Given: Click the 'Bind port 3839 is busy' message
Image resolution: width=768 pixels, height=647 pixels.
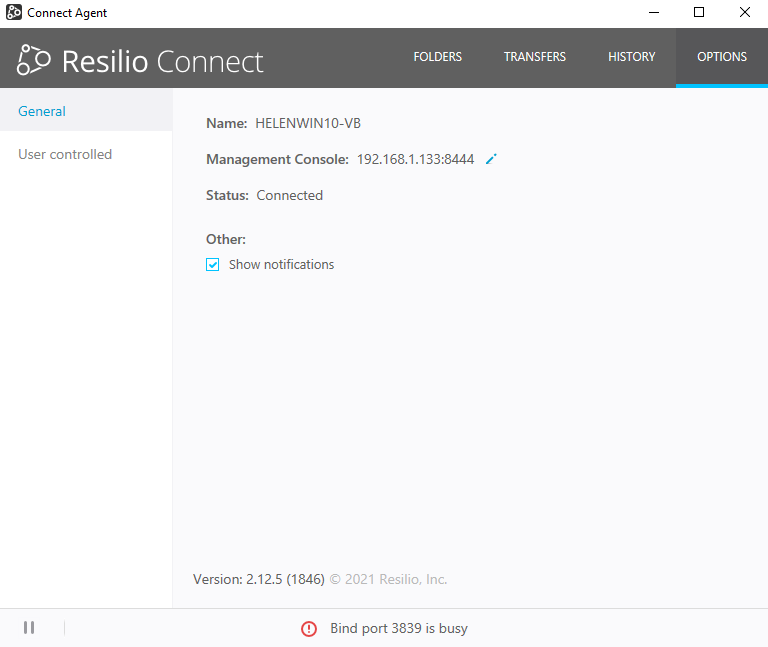Looking at the screenshot, I should click(x=398, y=629).
